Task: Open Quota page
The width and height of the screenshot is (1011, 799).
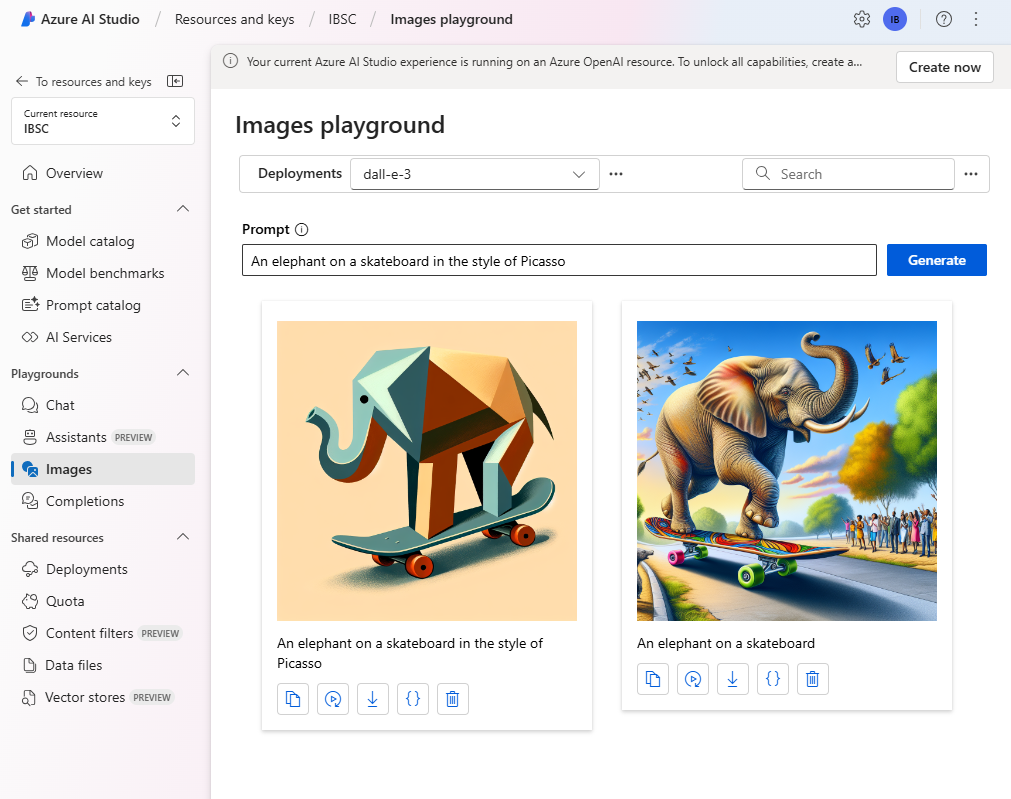Action: [103, 601]
